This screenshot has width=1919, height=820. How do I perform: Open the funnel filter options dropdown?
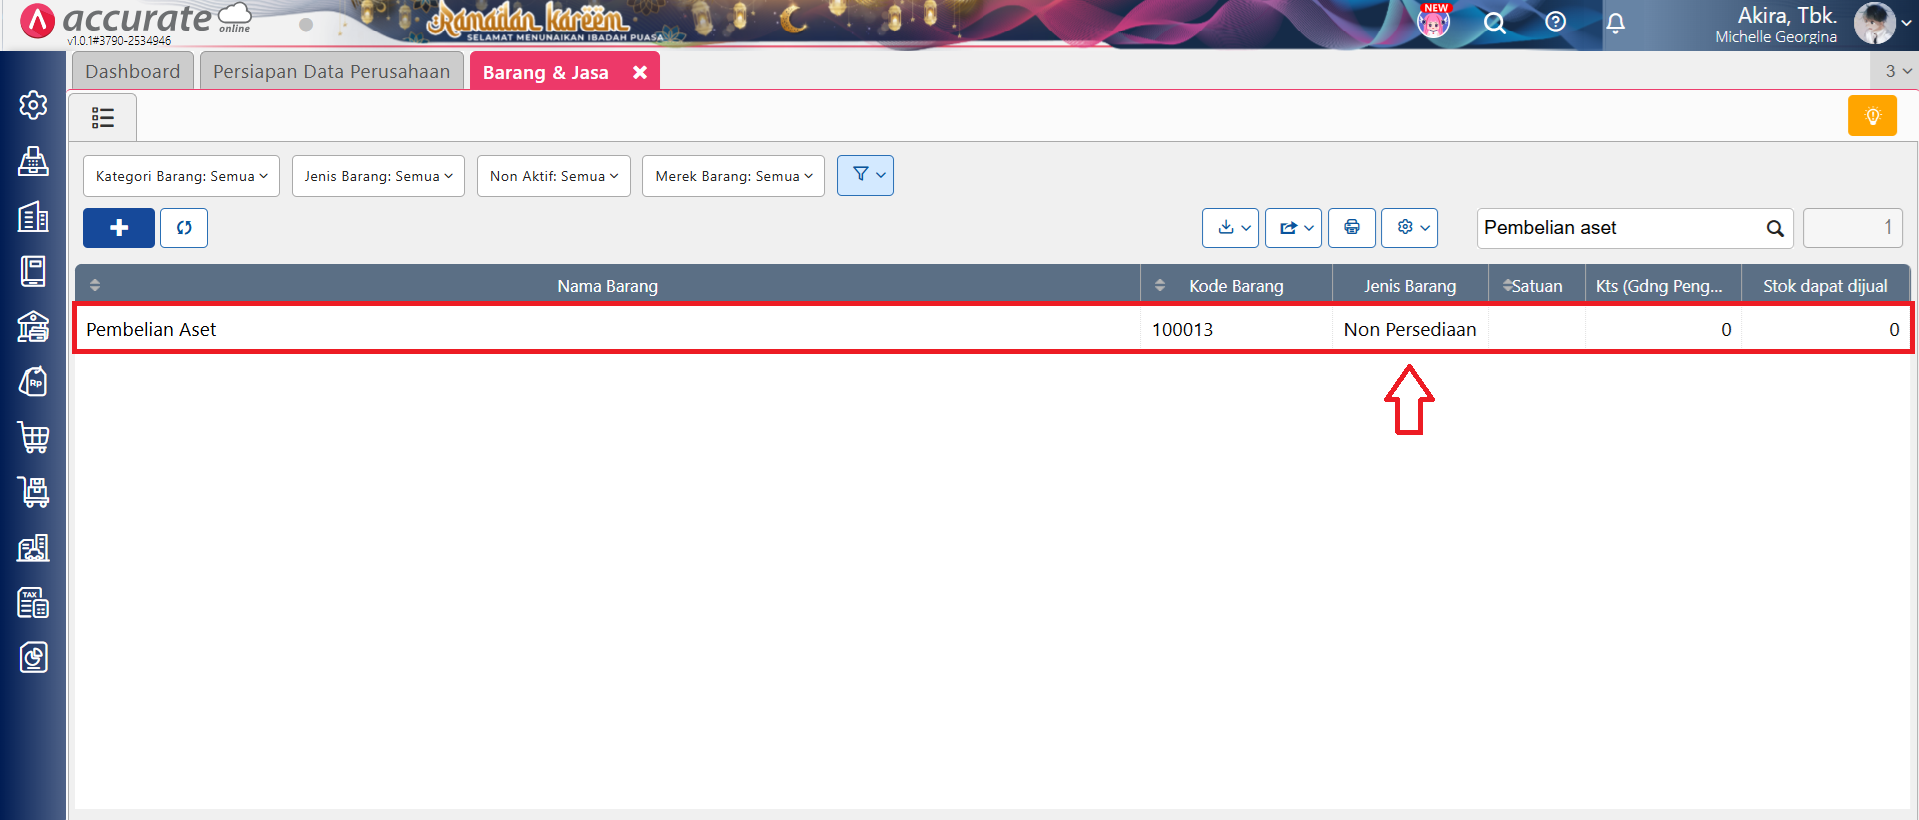tap(865, 175)
